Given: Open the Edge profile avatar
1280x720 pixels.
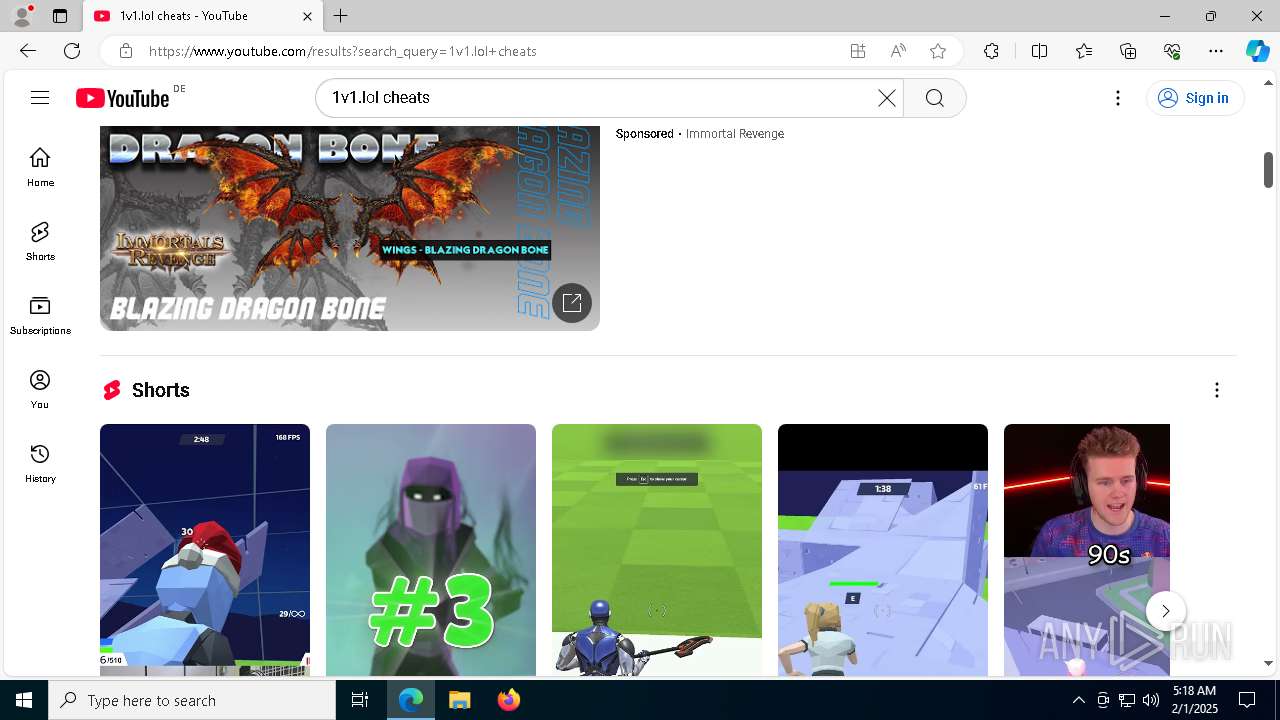Looking at the screenshot, I should [x=22, y=16].
